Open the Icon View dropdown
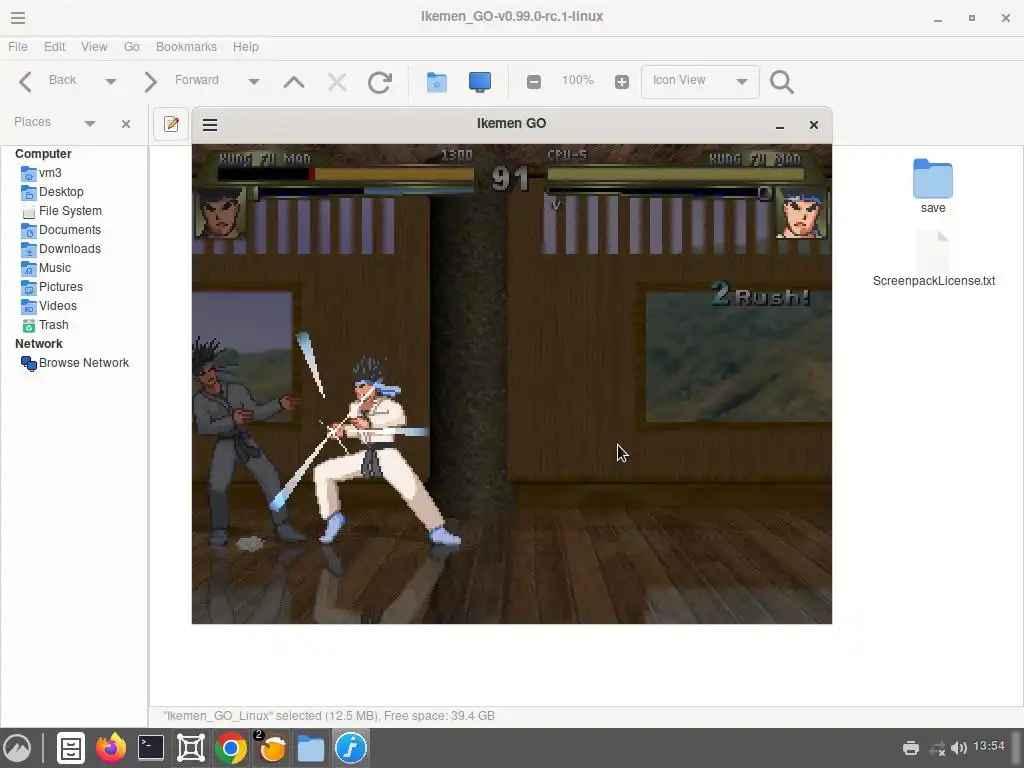Screen dimensions: 1024x768 (x=700, y=81)
